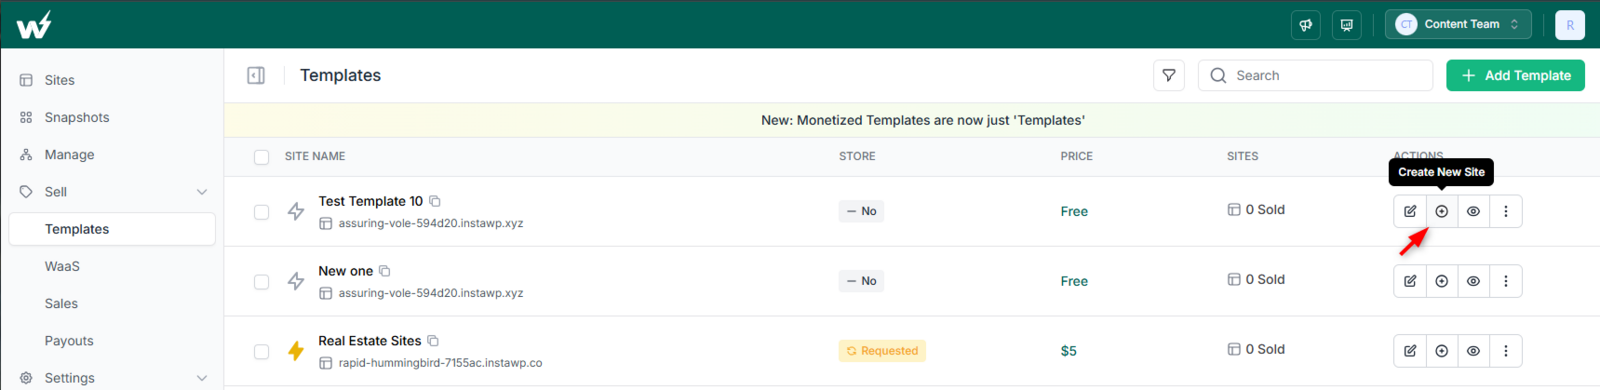Click the $5 price for Real Estate Sites
1600x390 pixels.
[x=1069, y=351]
